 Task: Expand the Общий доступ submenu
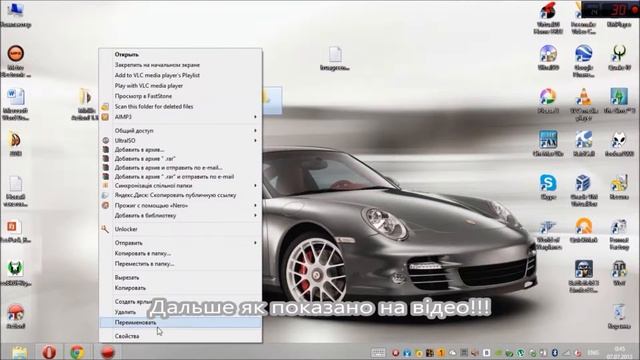(x=180, y=131)
